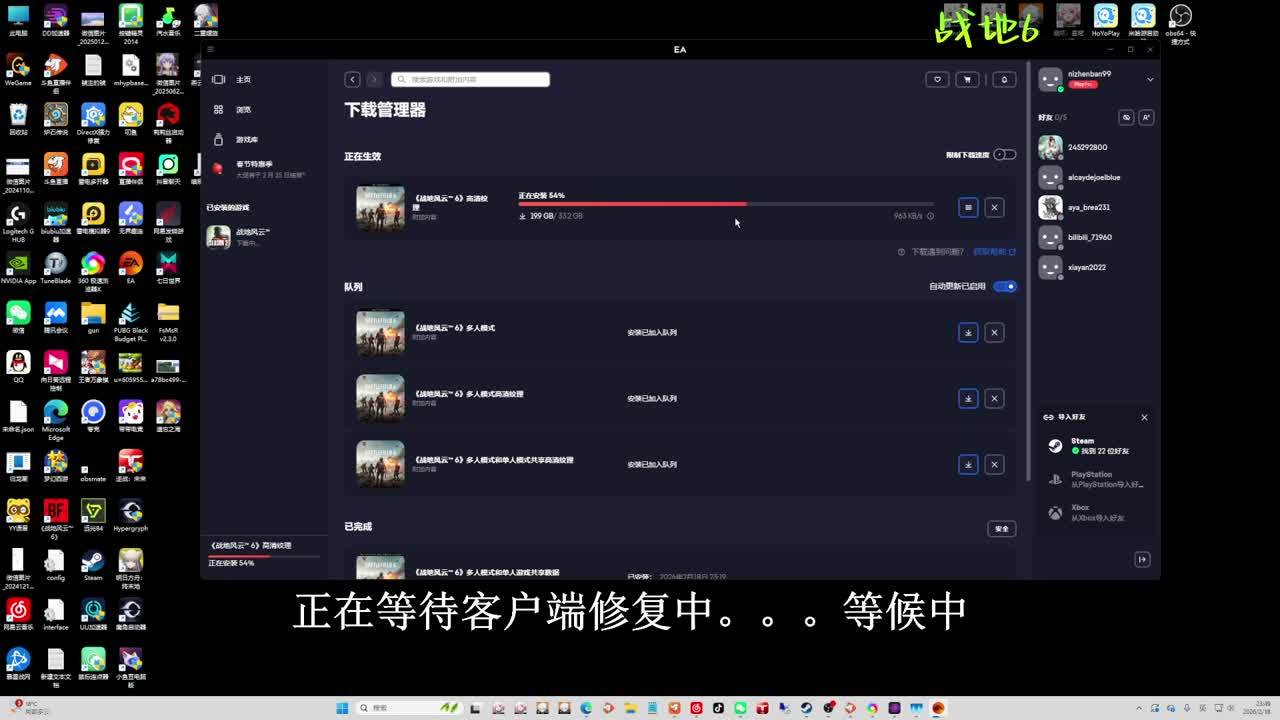Open 游戏库 in the sidebar
The width and height of the screenshot is (1280, 720).
(246, 140)
